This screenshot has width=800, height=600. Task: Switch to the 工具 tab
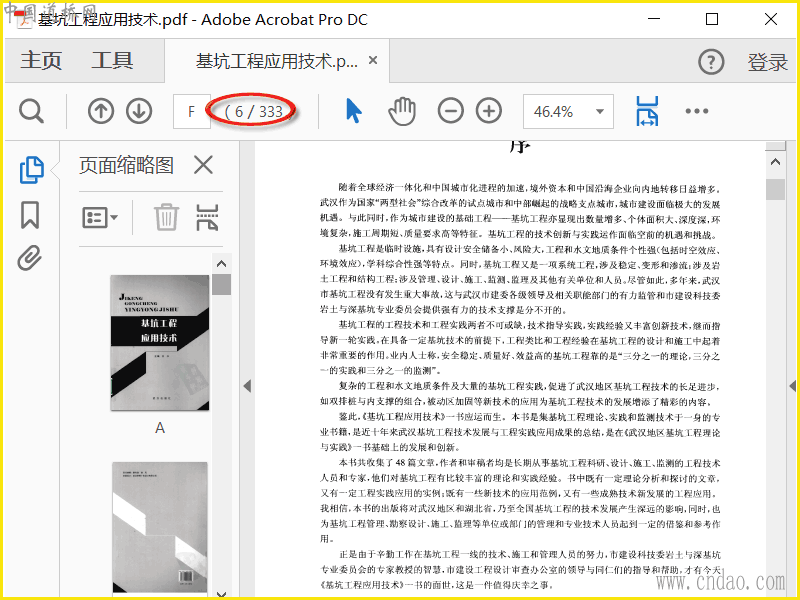pyautogui.click(x=112, y=61)
